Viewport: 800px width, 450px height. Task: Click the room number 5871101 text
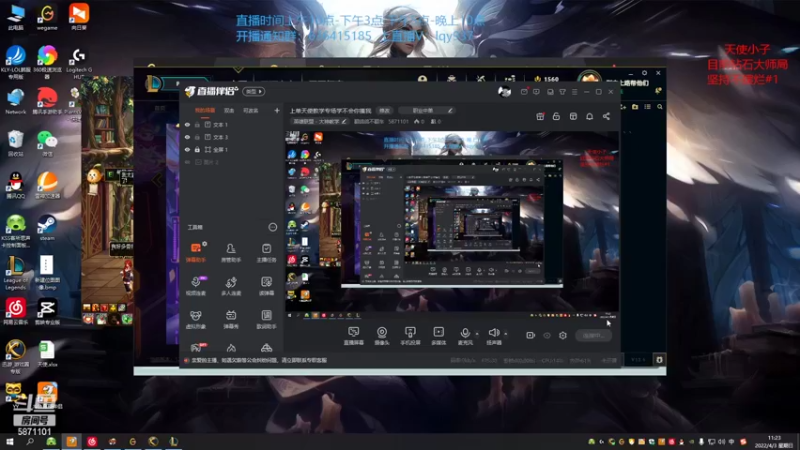[x=398, y=121]
